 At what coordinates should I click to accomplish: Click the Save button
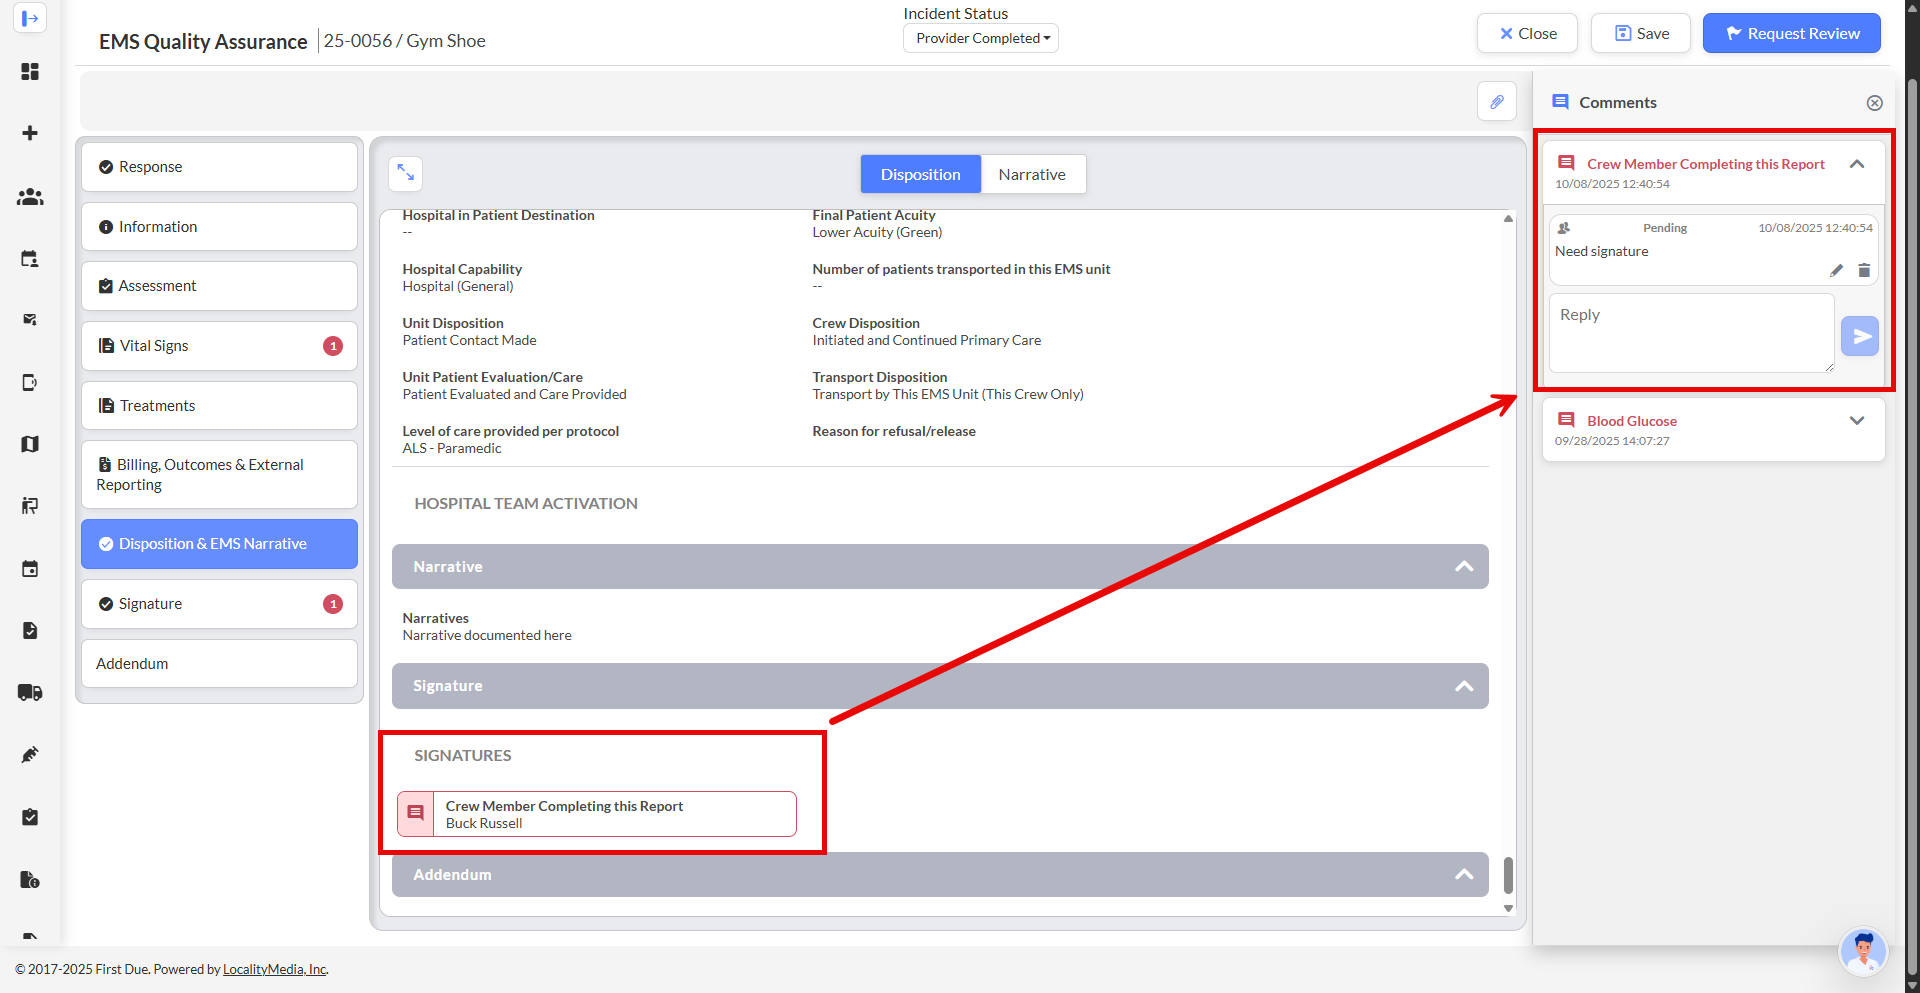1640,33
